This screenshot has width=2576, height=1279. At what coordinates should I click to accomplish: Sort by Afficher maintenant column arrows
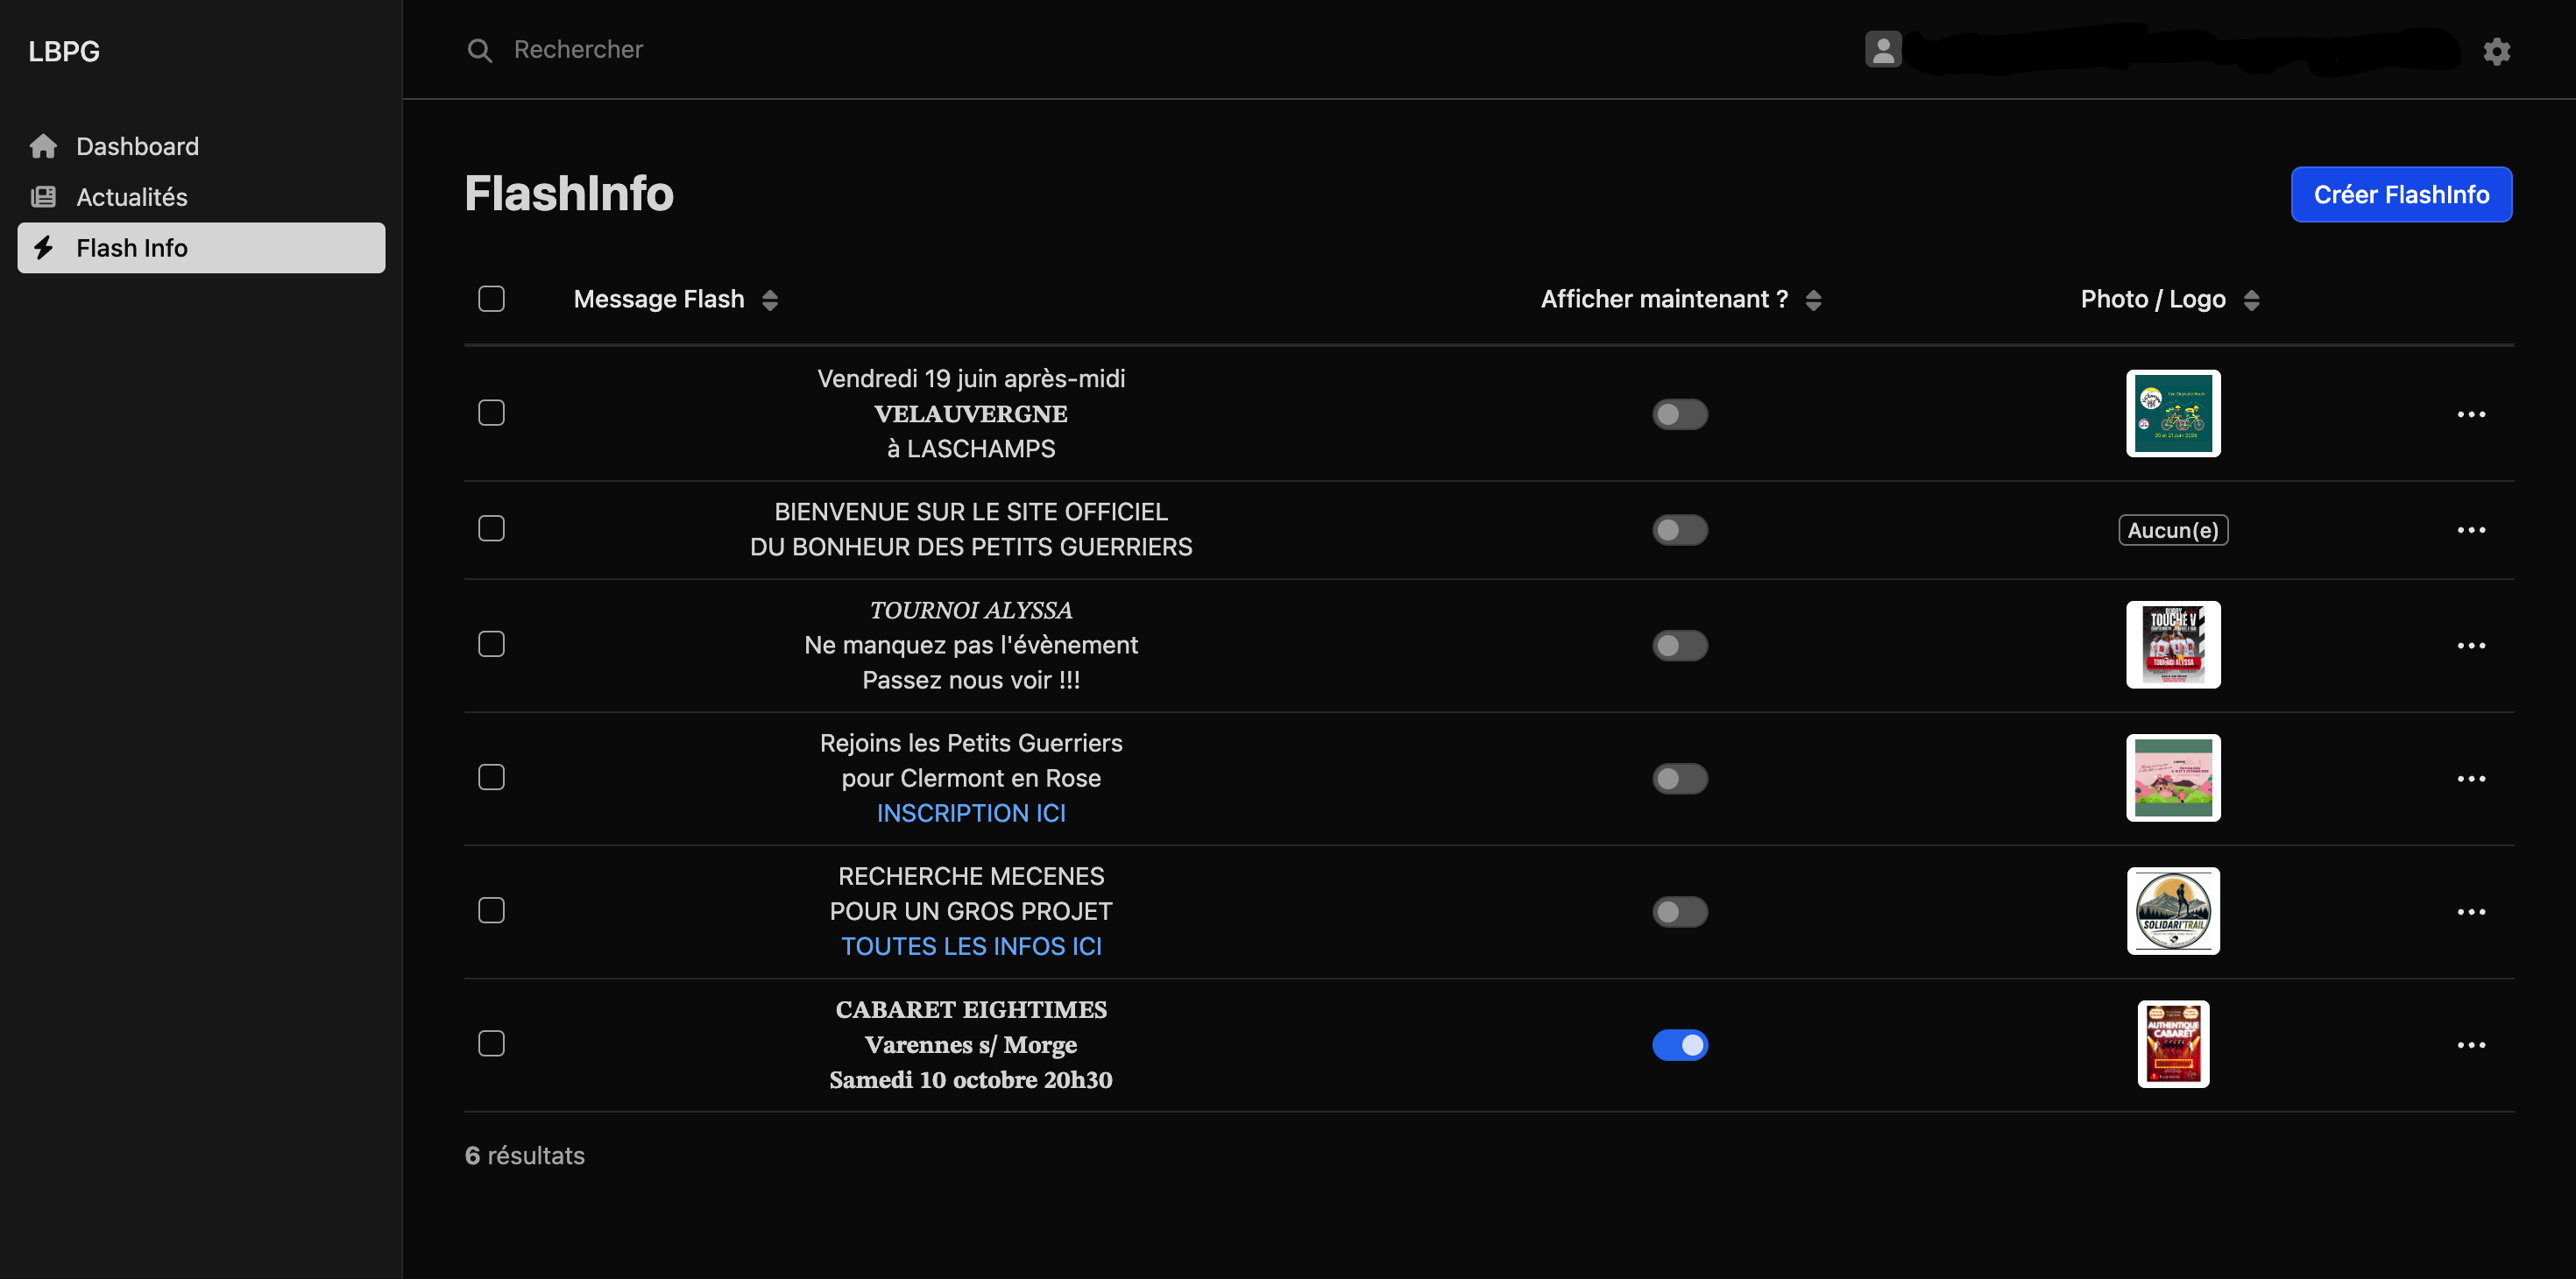[x=1813, y=300]
